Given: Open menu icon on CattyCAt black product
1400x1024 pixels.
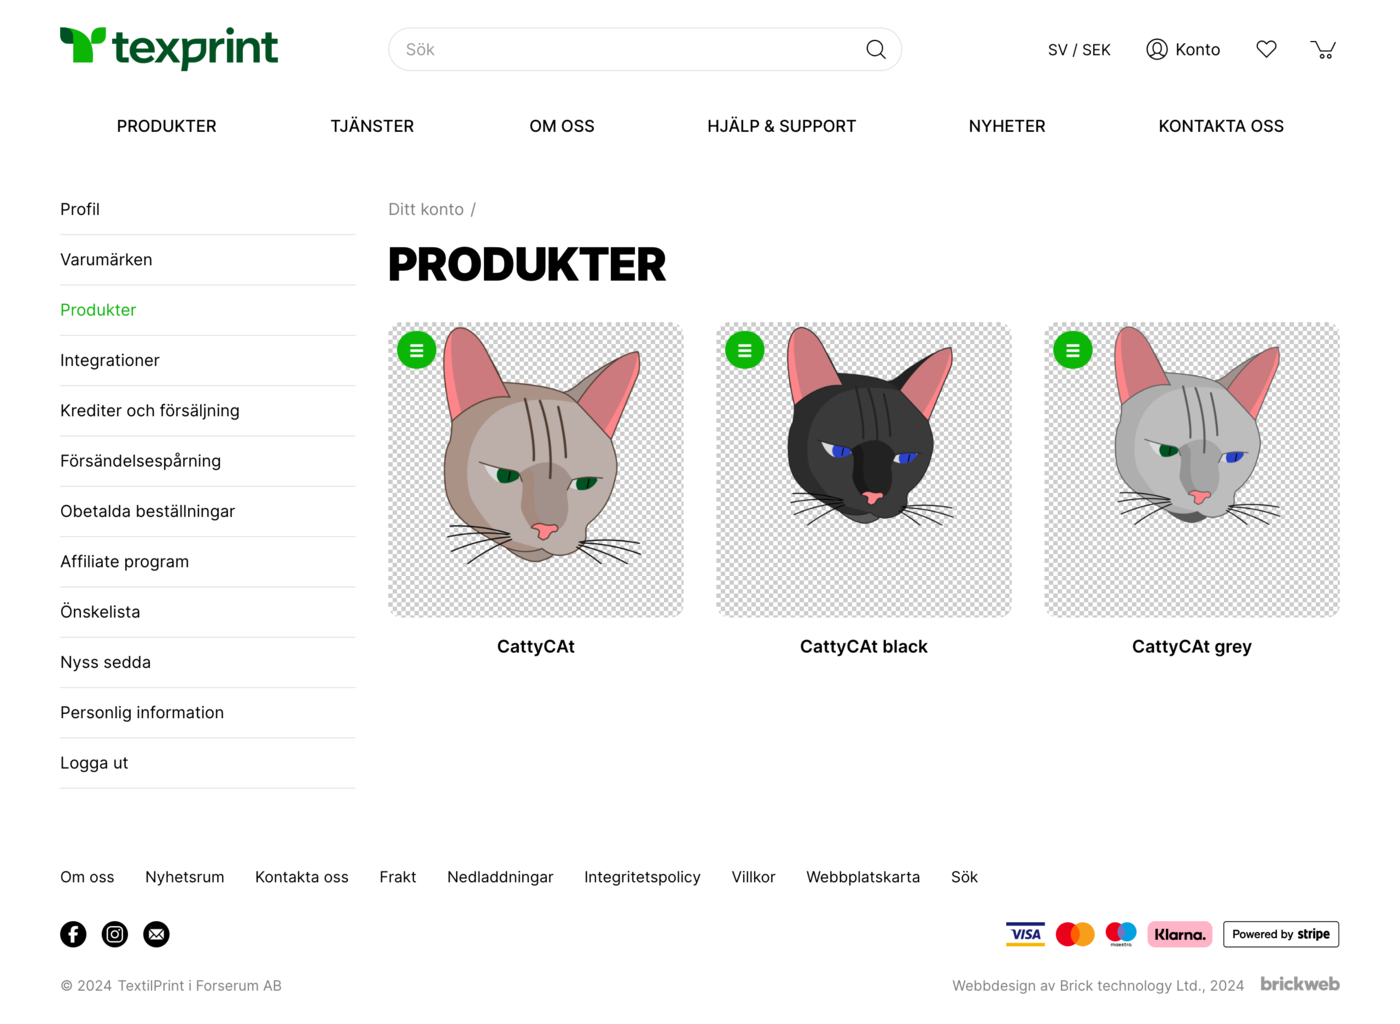Looking at the screenshot, I should point(744,350).
